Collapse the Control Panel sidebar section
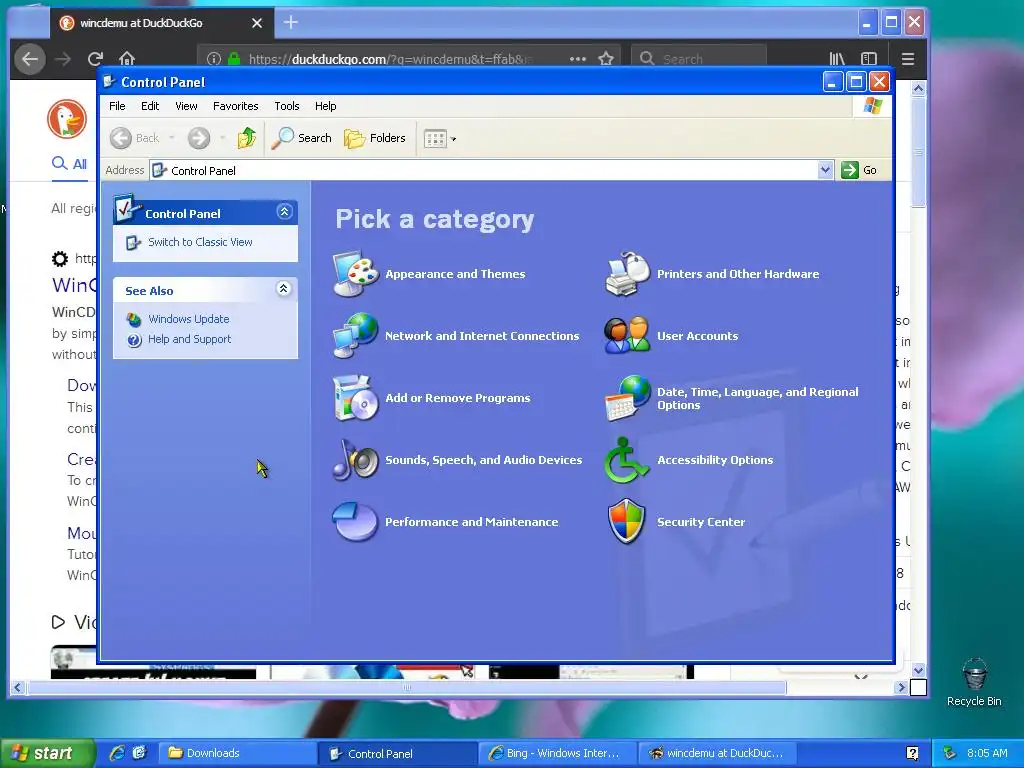The height and width of the screenshot is (768, 1024). click(x=284, y=212)
